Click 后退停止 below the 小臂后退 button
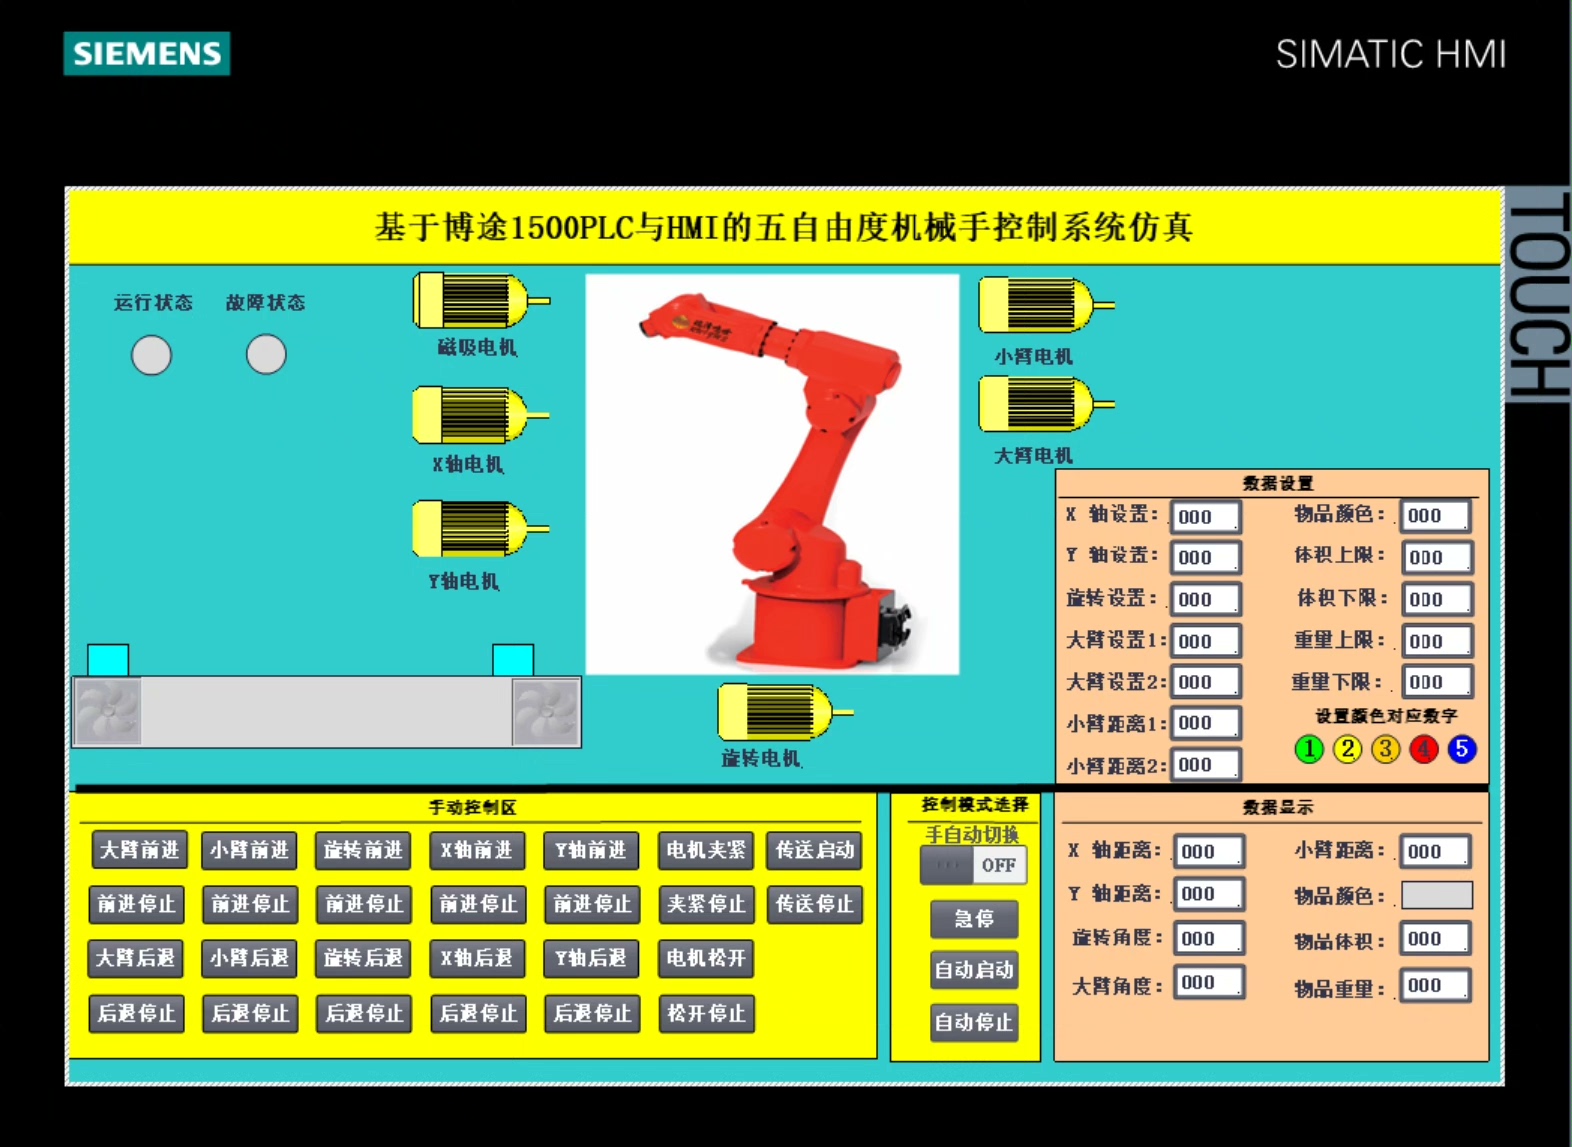Image resolution: width=1572 pixels, height=1147 pixels. pos(250,1014)
